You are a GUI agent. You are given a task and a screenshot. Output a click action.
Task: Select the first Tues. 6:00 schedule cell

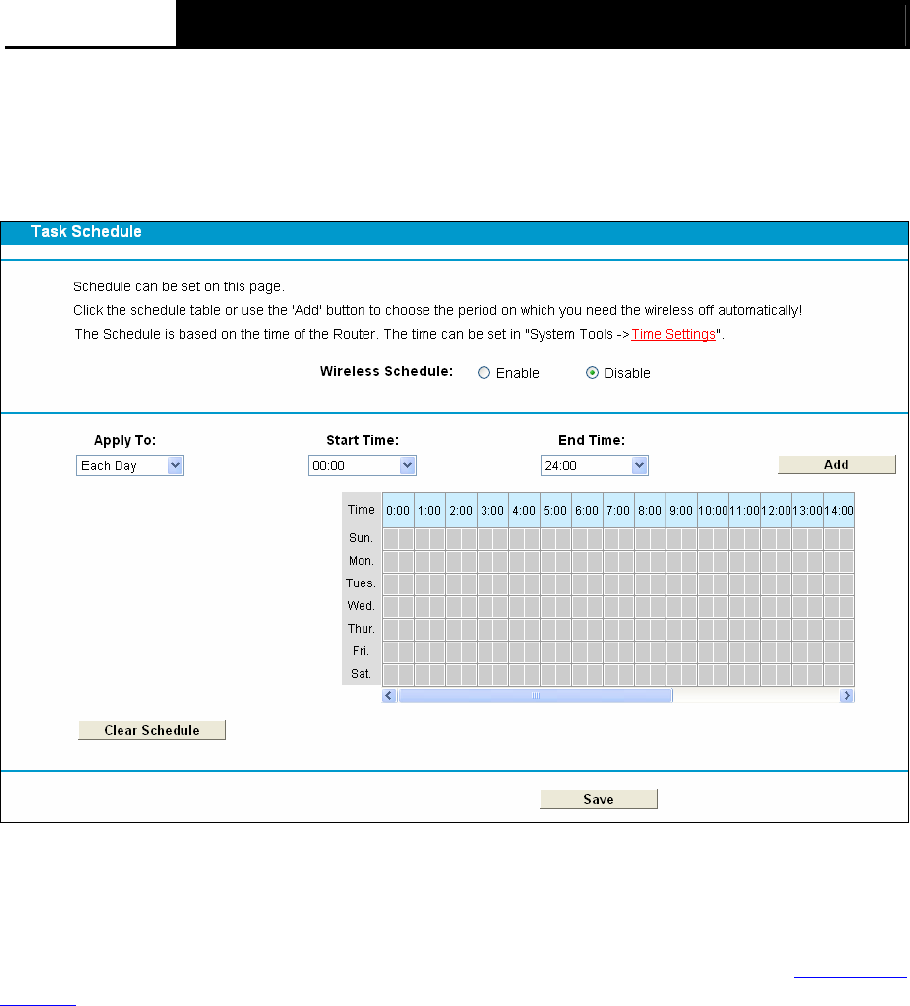579,584
